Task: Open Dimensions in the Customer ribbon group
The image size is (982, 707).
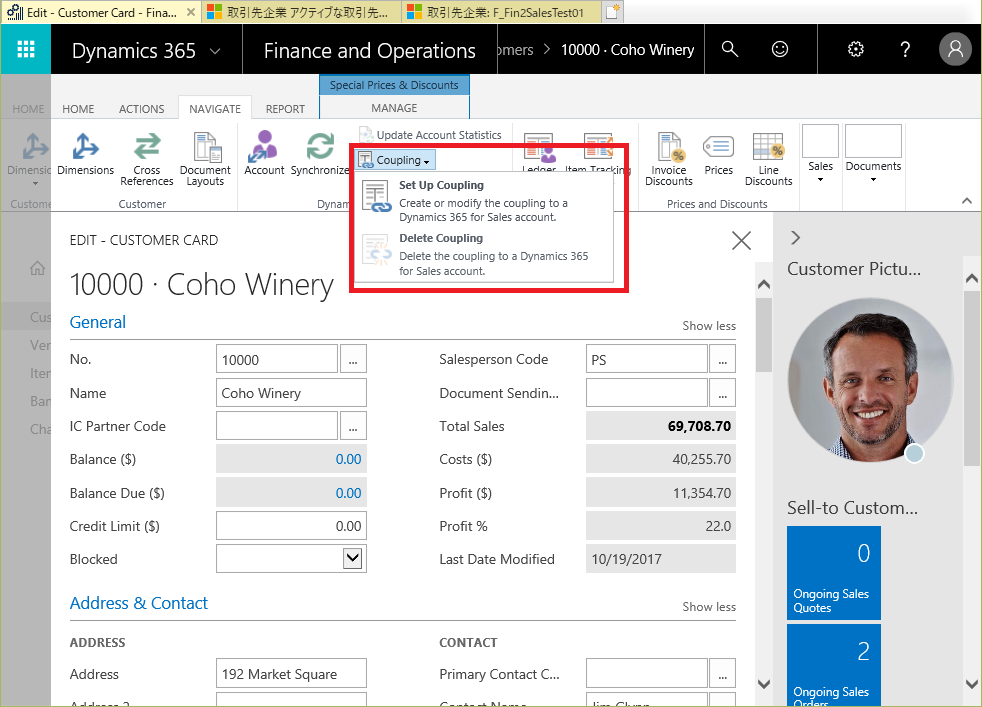Action: [x=86, y=154]
